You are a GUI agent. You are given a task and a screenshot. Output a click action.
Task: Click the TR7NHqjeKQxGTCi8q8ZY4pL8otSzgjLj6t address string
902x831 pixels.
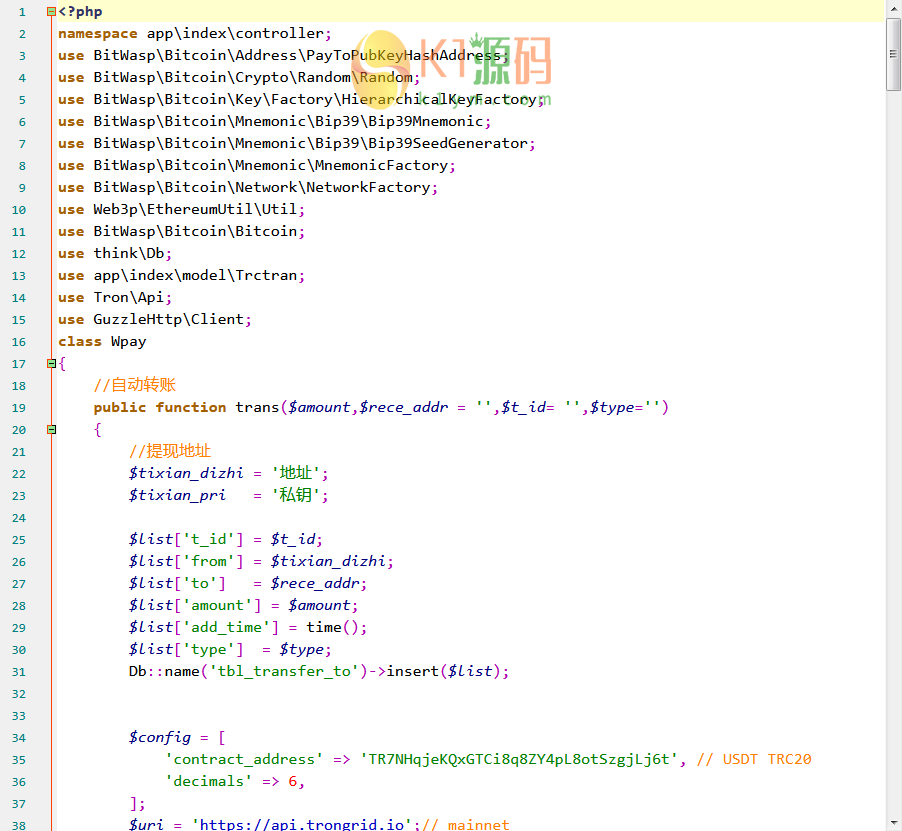(518, 760)
